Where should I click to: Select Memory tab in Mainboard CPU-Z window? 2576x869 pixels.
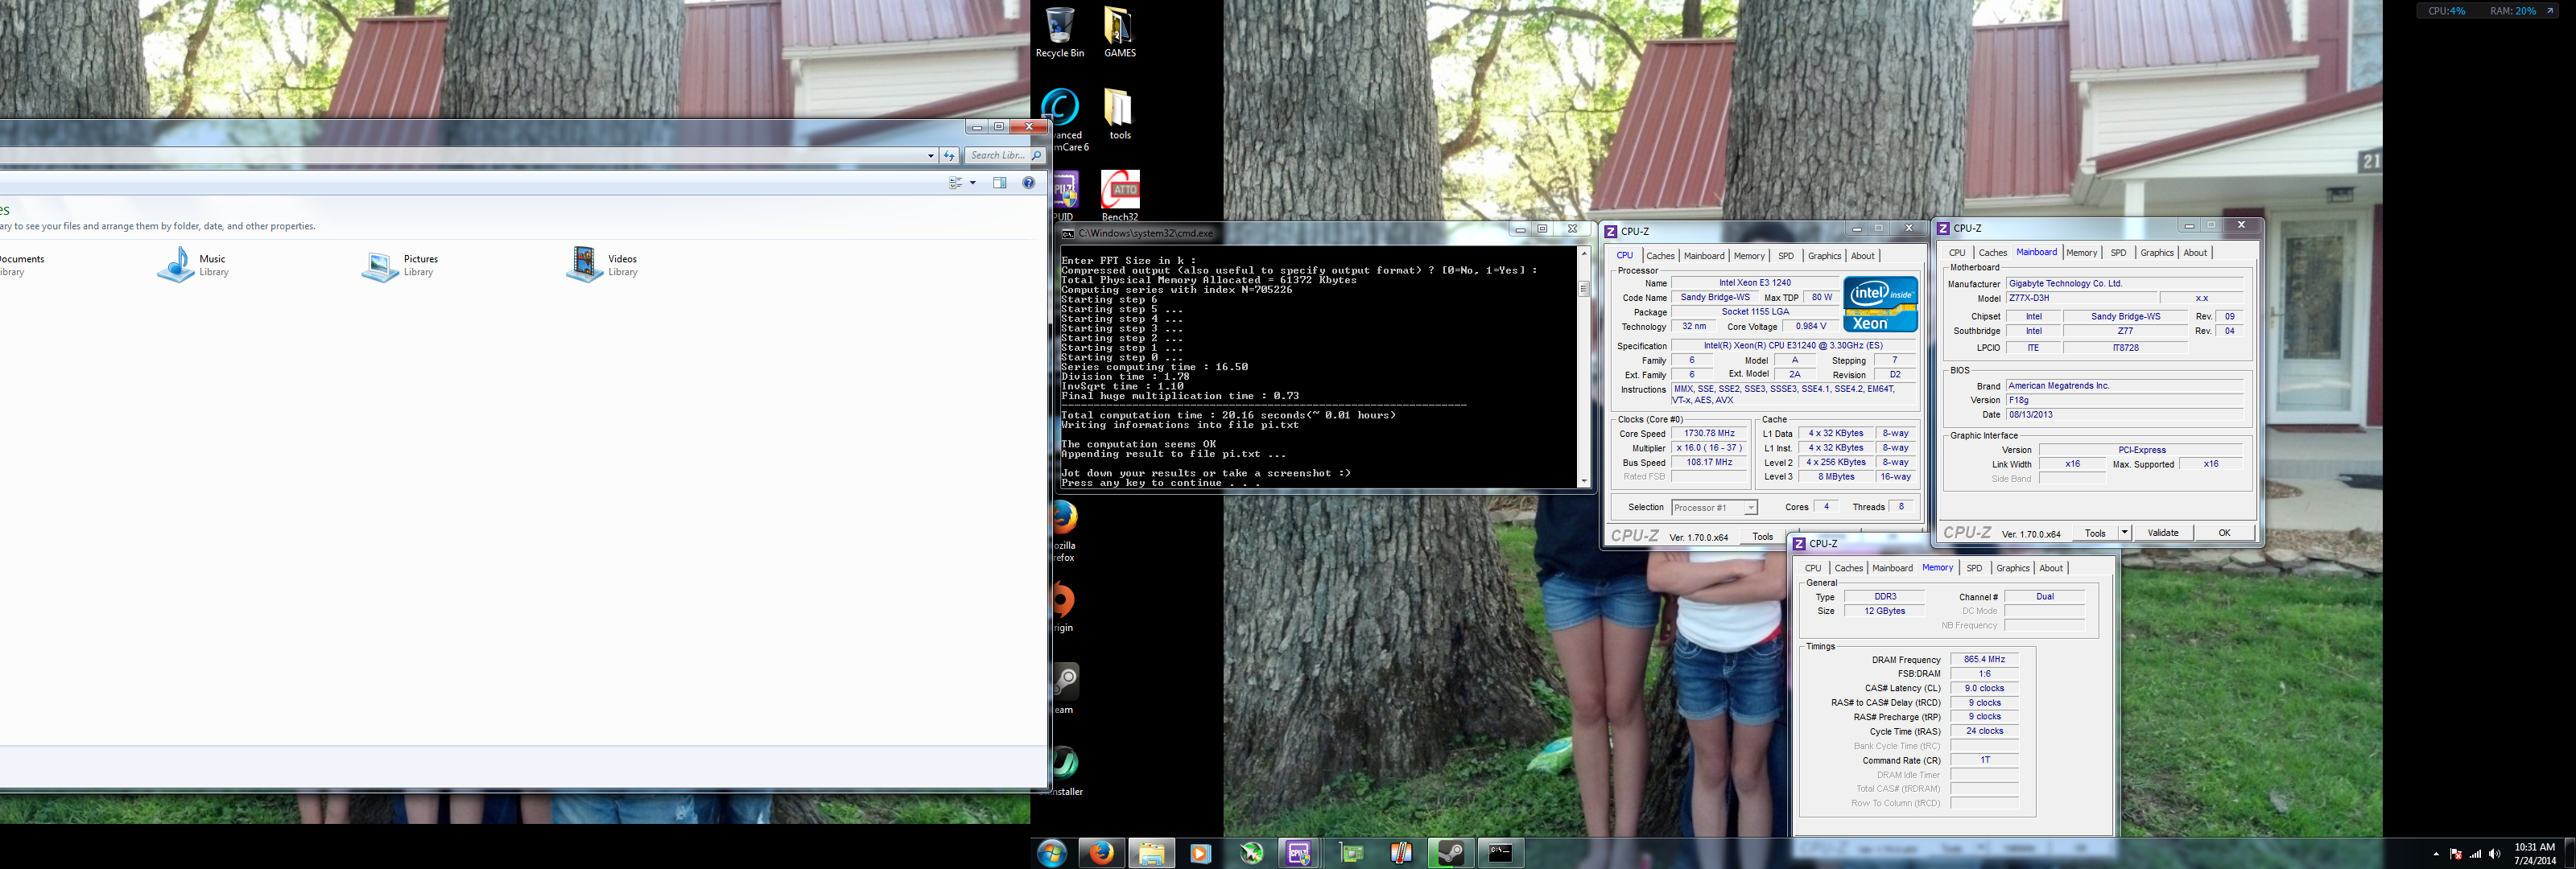[2081, 253]
